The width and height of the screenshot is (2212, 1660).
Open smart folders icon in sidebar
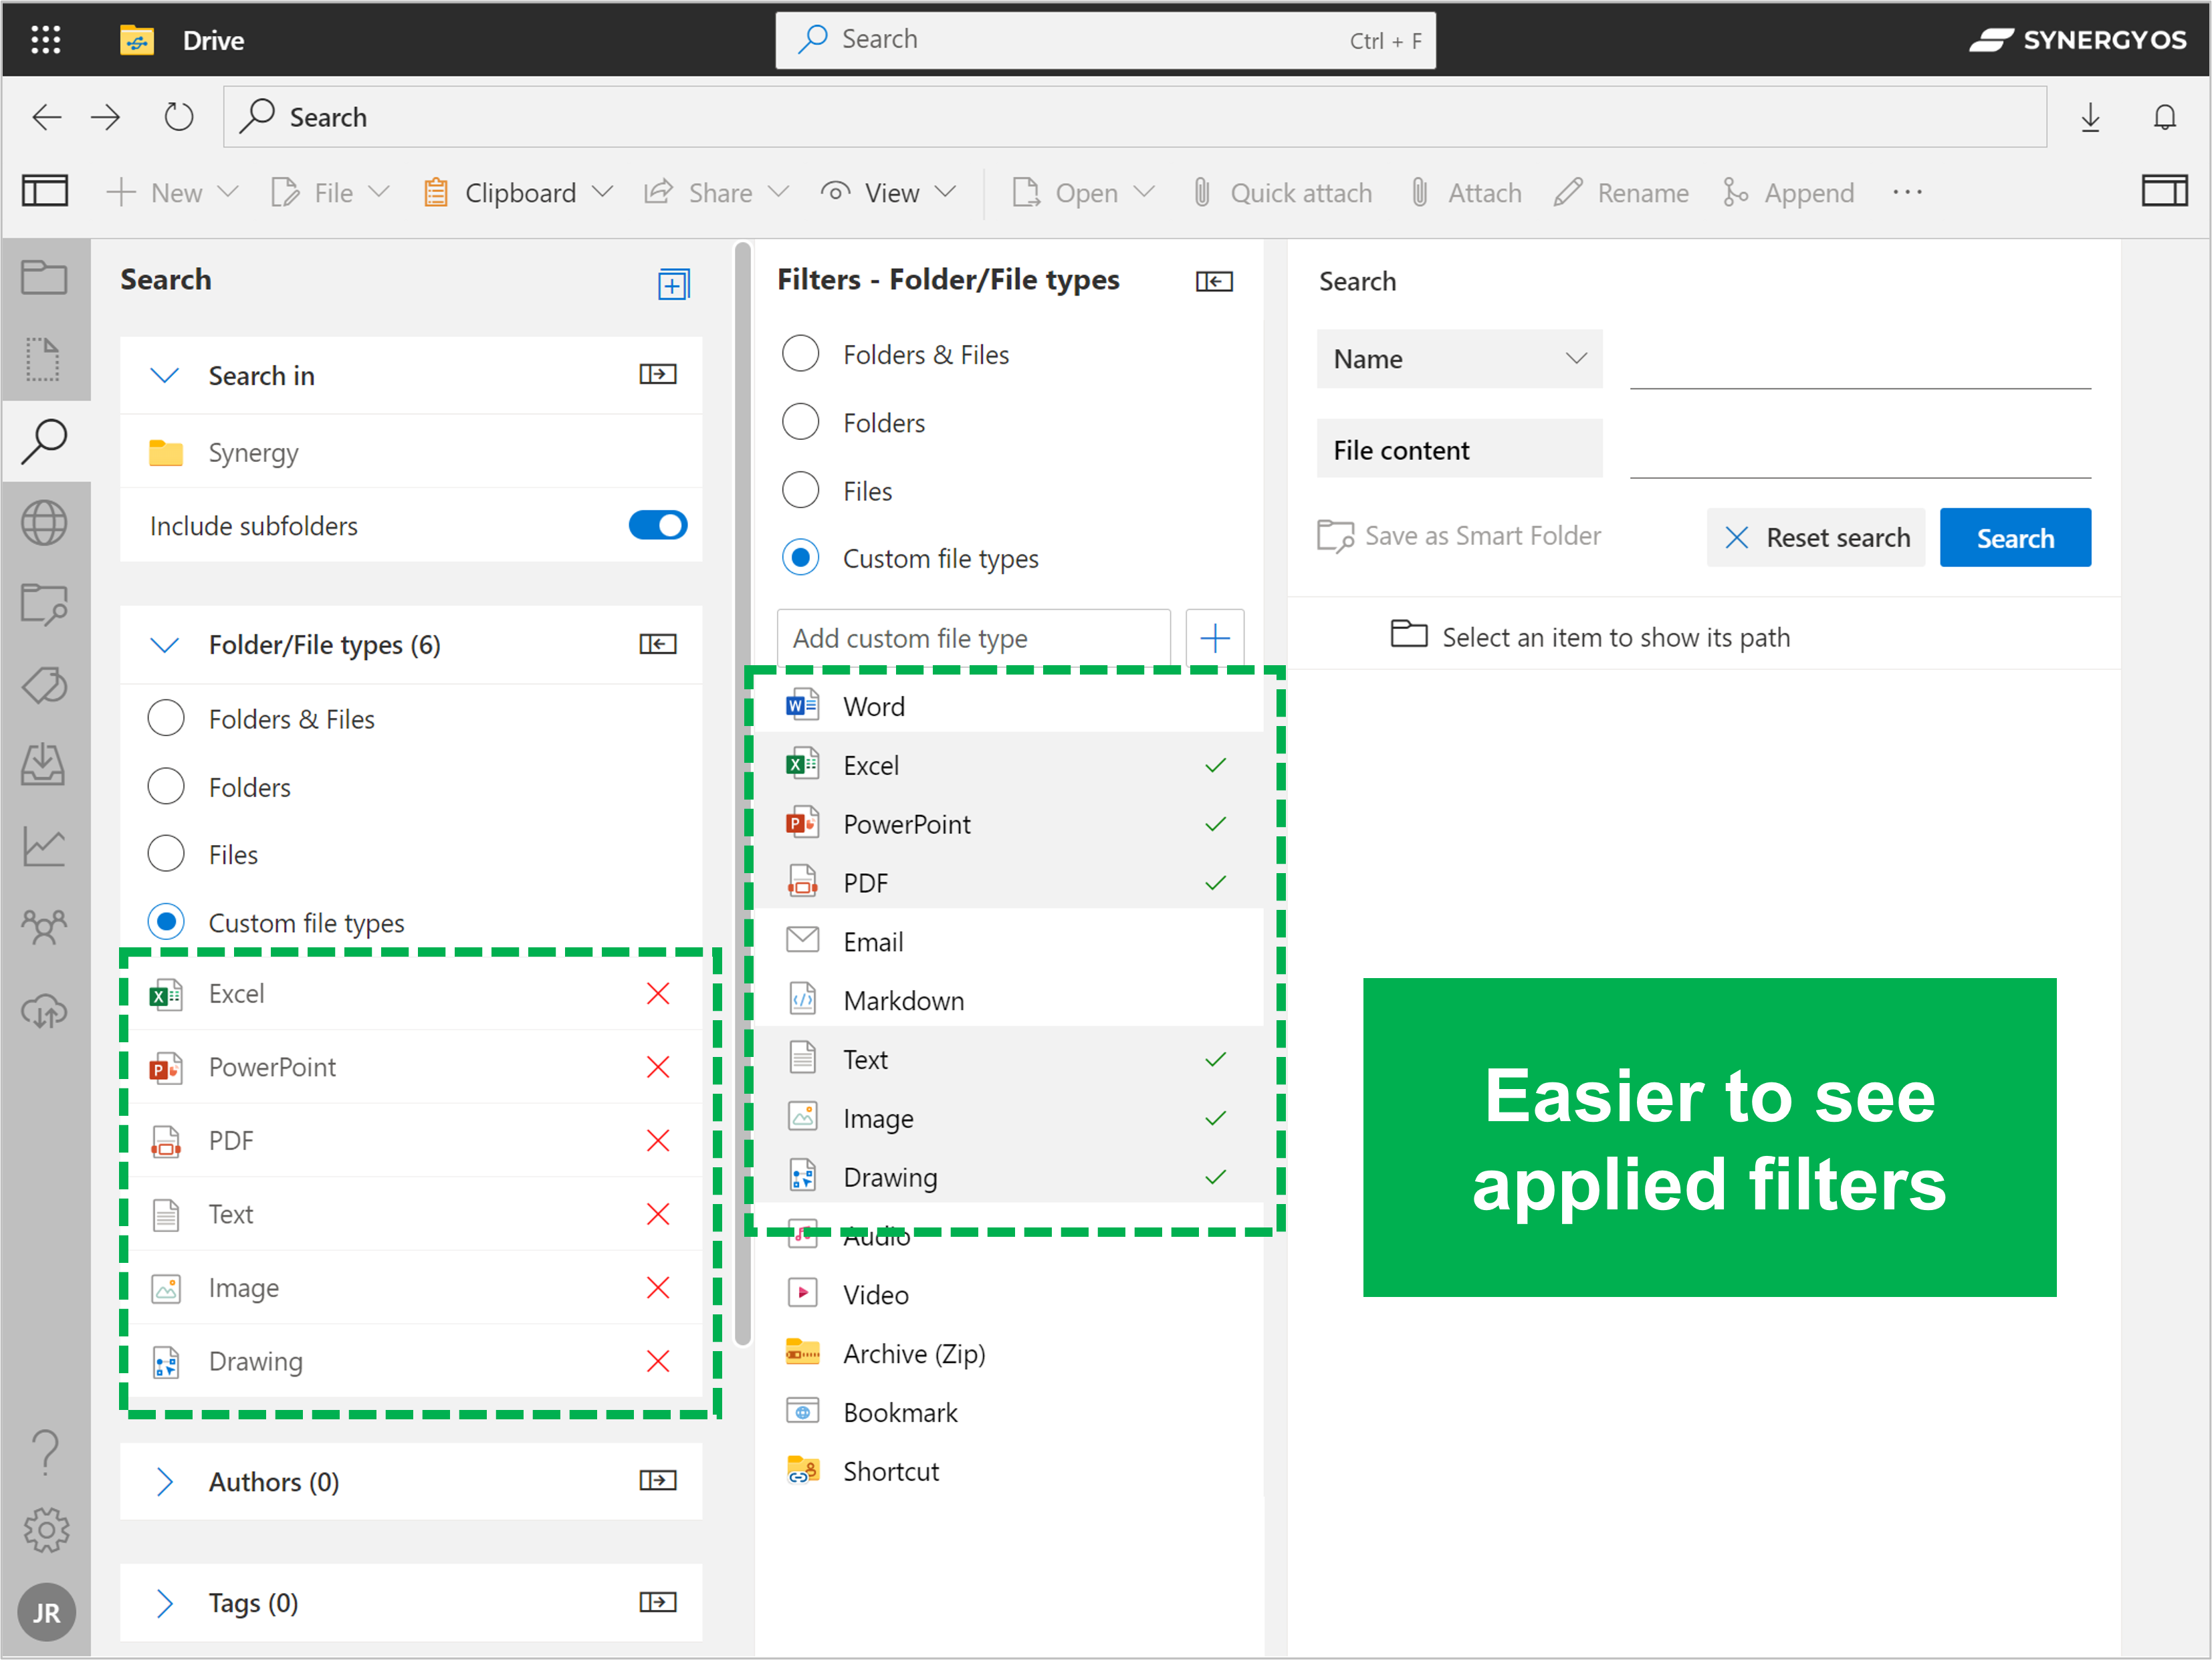45,604
